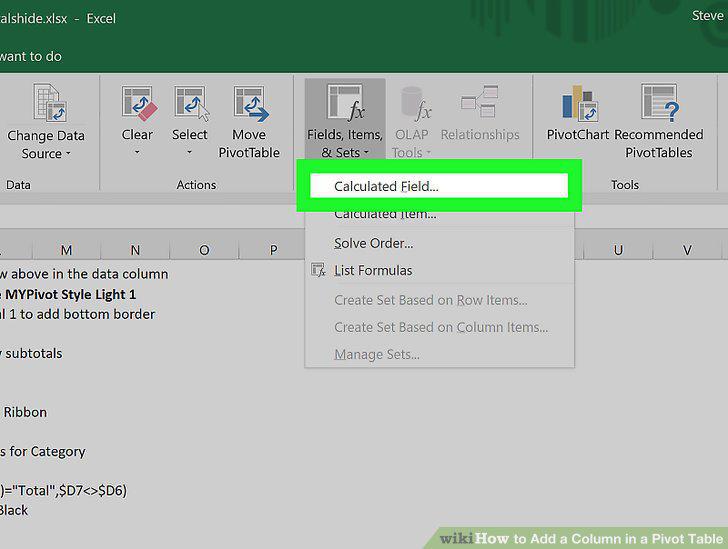Viewport: 728px width, 549px height.
Task: Select column U header
Action: pyautogui.click(x=618, y=250)
